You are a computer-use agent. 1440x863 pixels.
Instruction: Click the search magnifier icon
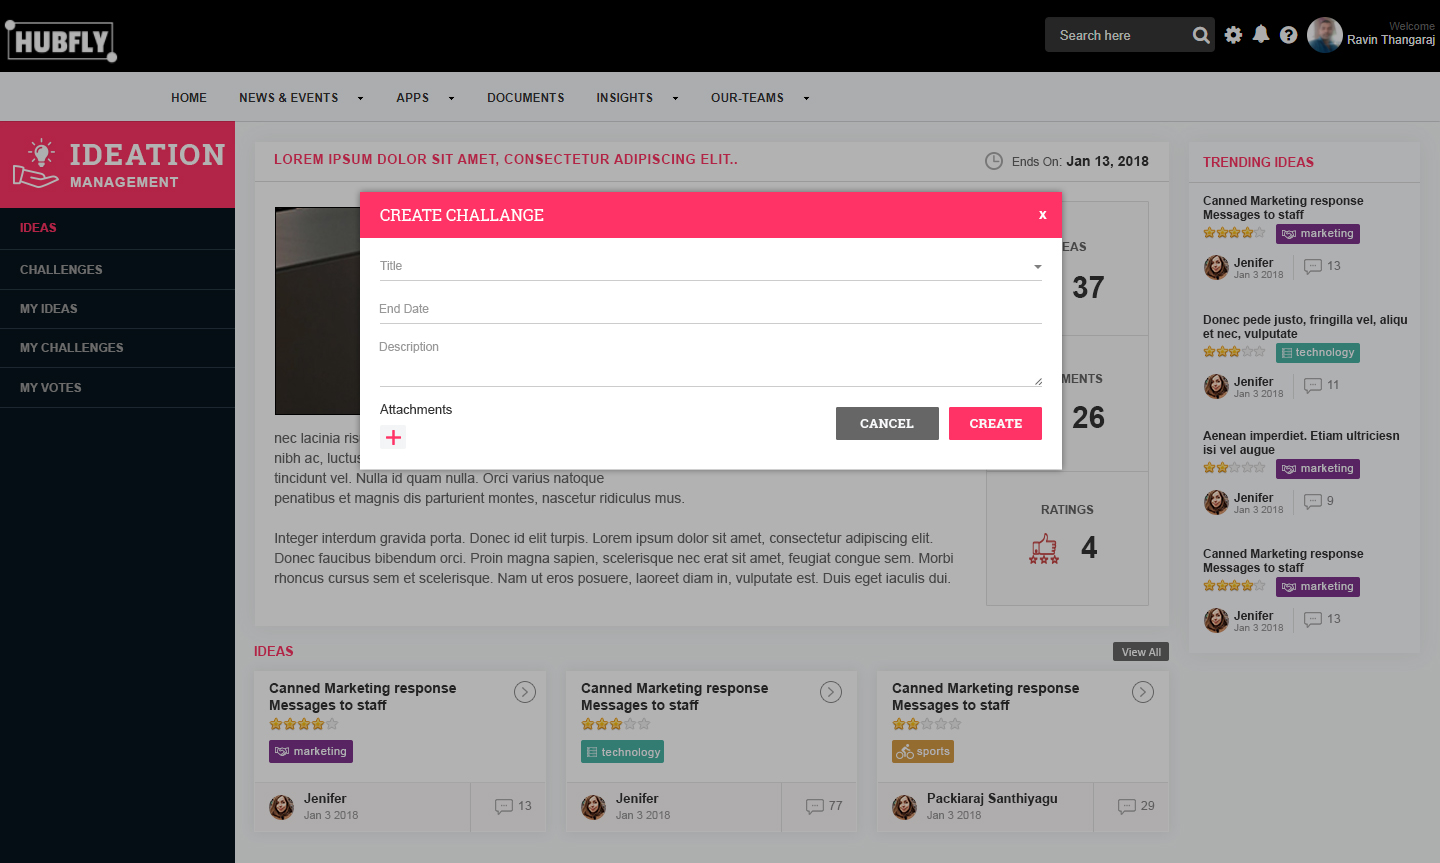pyautogui.click(x=1201, y=35)
